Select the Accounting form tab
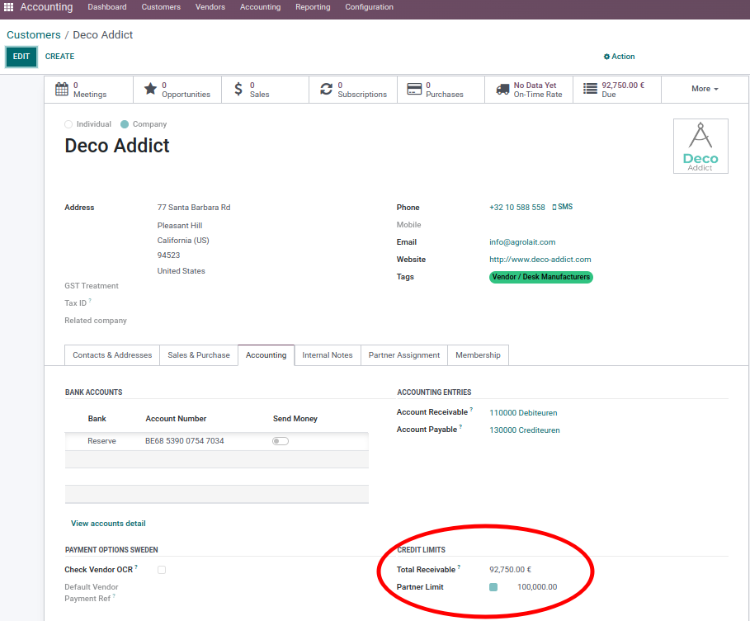750x621 pixels. click(x=266, y=355)
